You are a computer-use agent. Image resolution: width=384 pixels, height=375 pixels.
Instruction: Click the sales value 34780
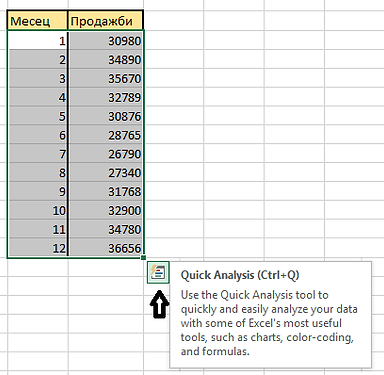tap(106, 229)
